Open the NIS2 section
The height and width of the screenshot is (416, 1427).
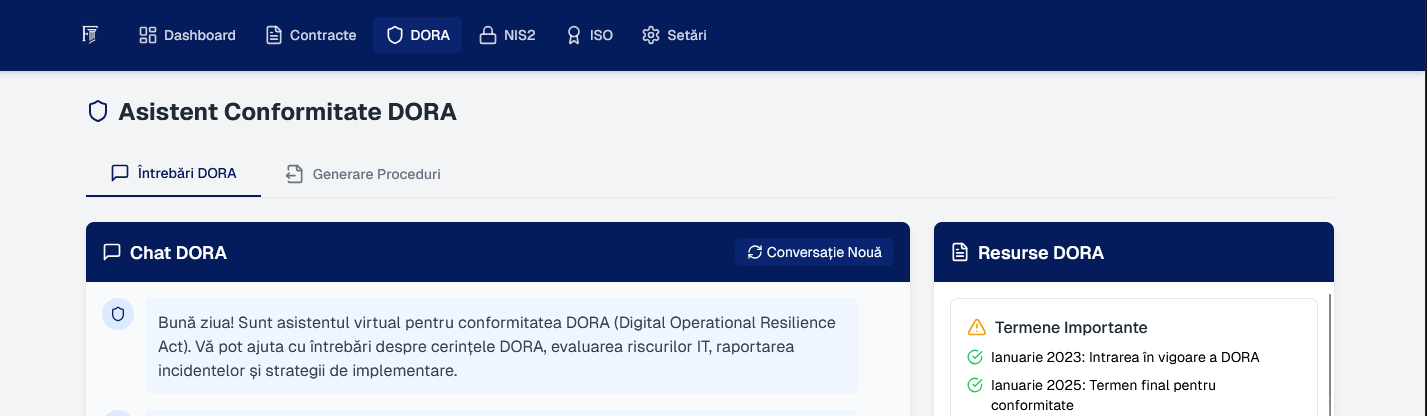(x=508, y=35)
